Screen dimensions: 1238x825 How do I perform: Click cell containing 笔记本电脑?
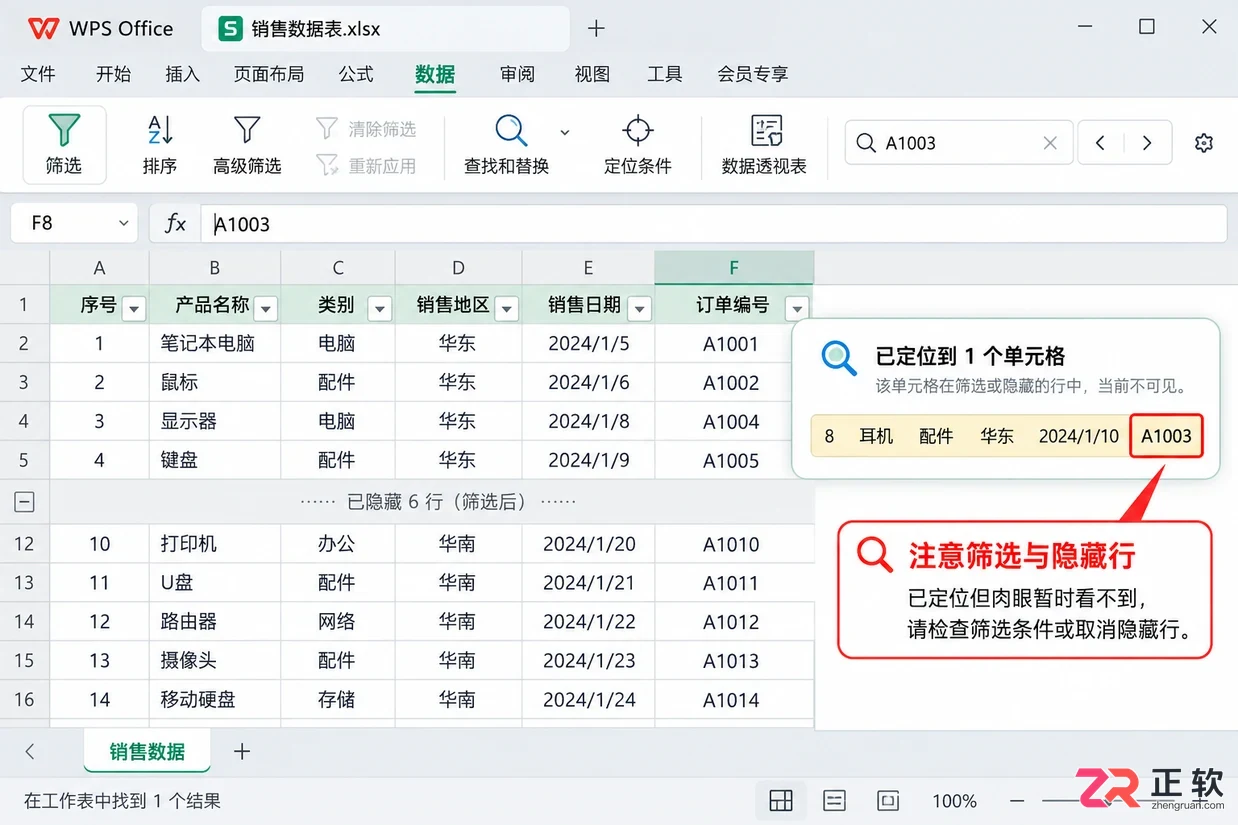pos(215,344)
